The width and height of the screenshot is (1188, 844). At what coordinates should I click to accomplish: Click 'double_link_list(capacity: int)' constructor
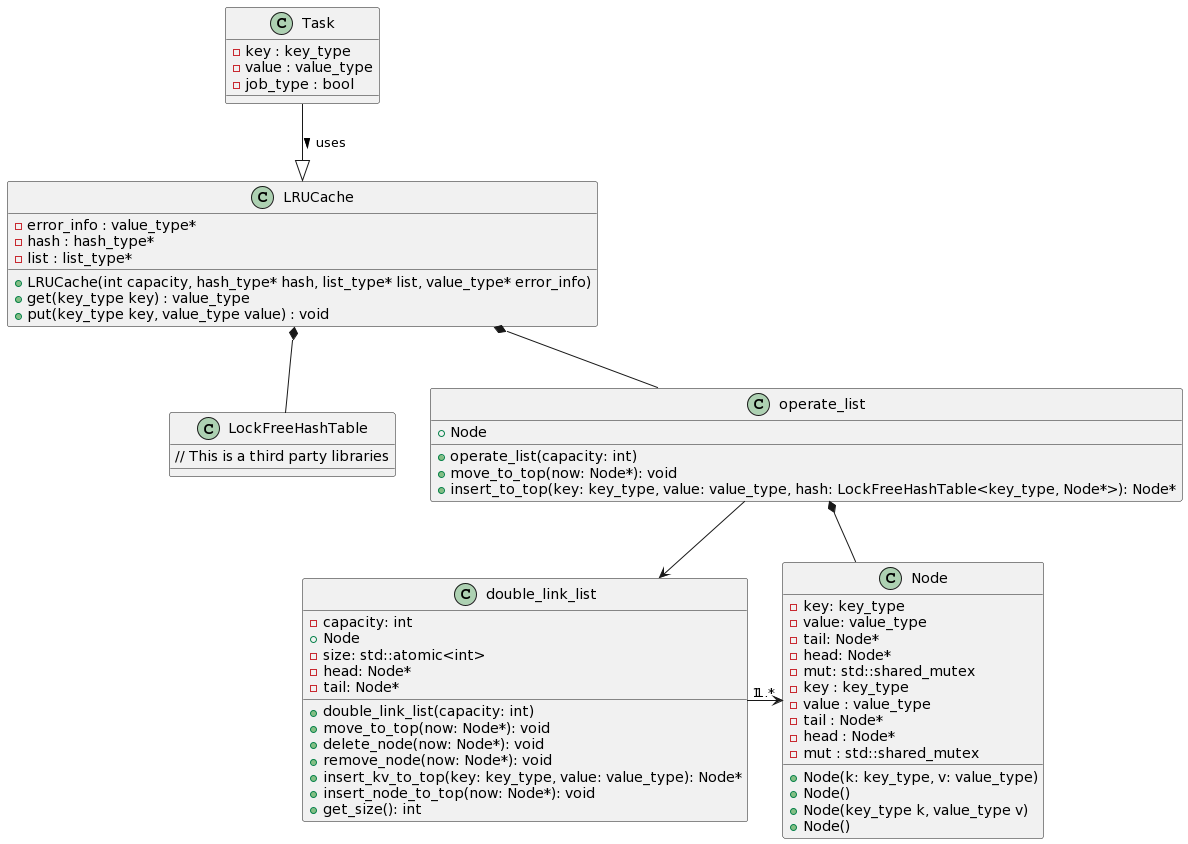tap(429, 711)
